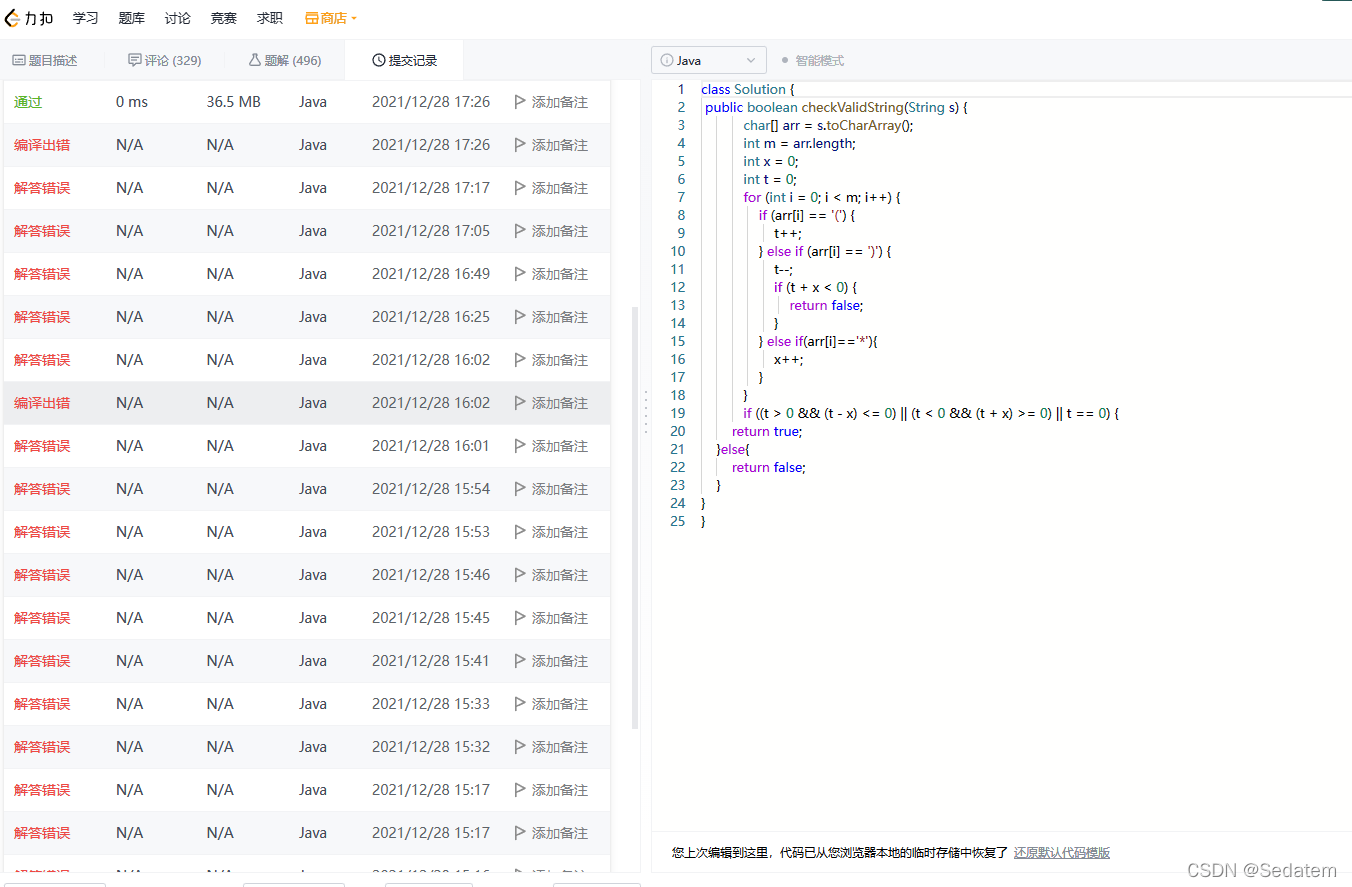Add note to 15:32 submission

coord(551,747)
